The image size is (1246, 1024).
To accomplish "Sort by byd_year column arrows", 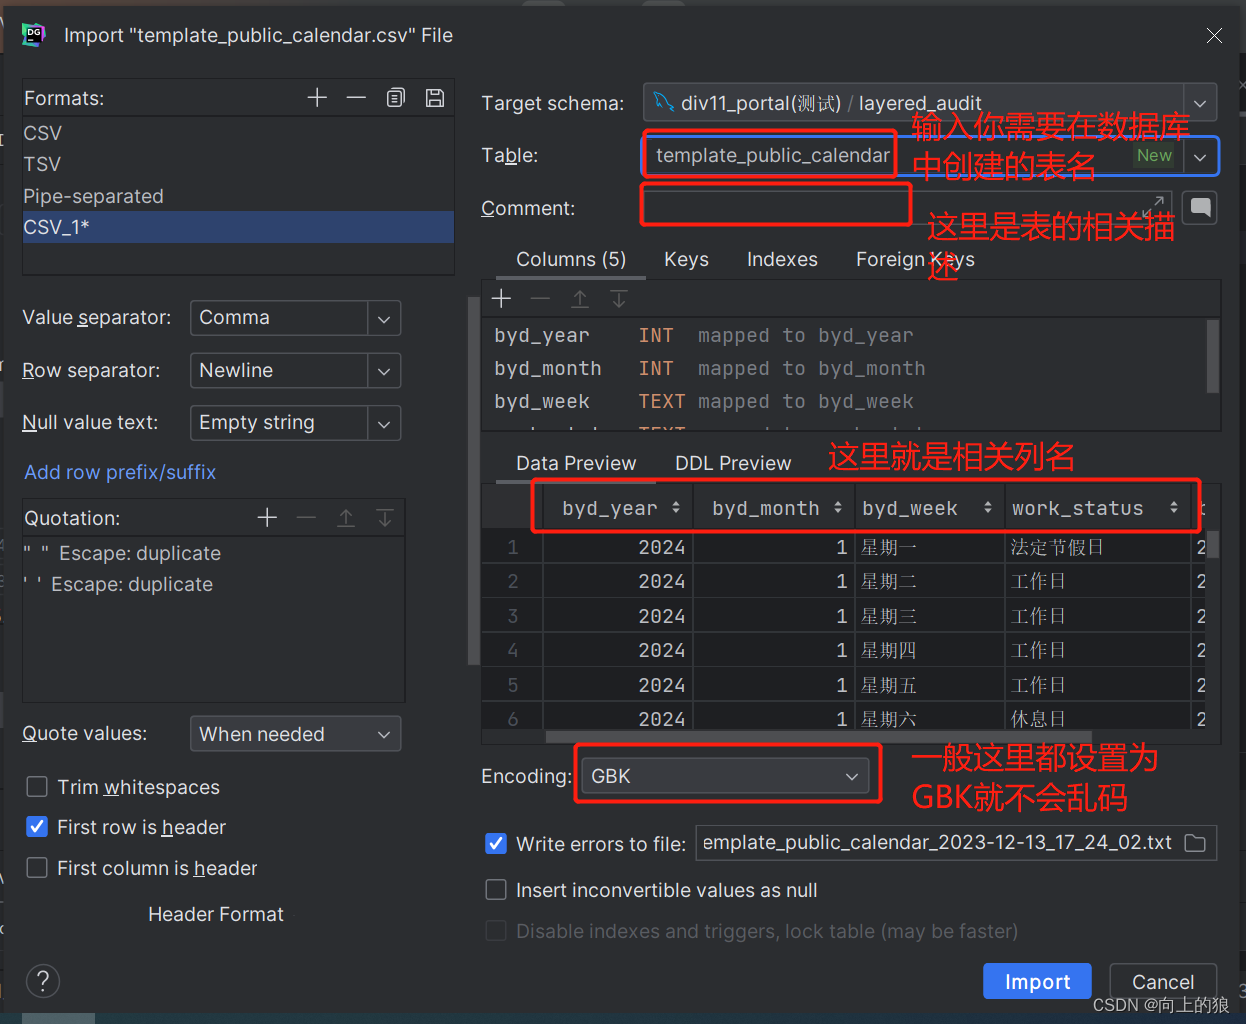I will pyautogui.click(x=676, y=508).
